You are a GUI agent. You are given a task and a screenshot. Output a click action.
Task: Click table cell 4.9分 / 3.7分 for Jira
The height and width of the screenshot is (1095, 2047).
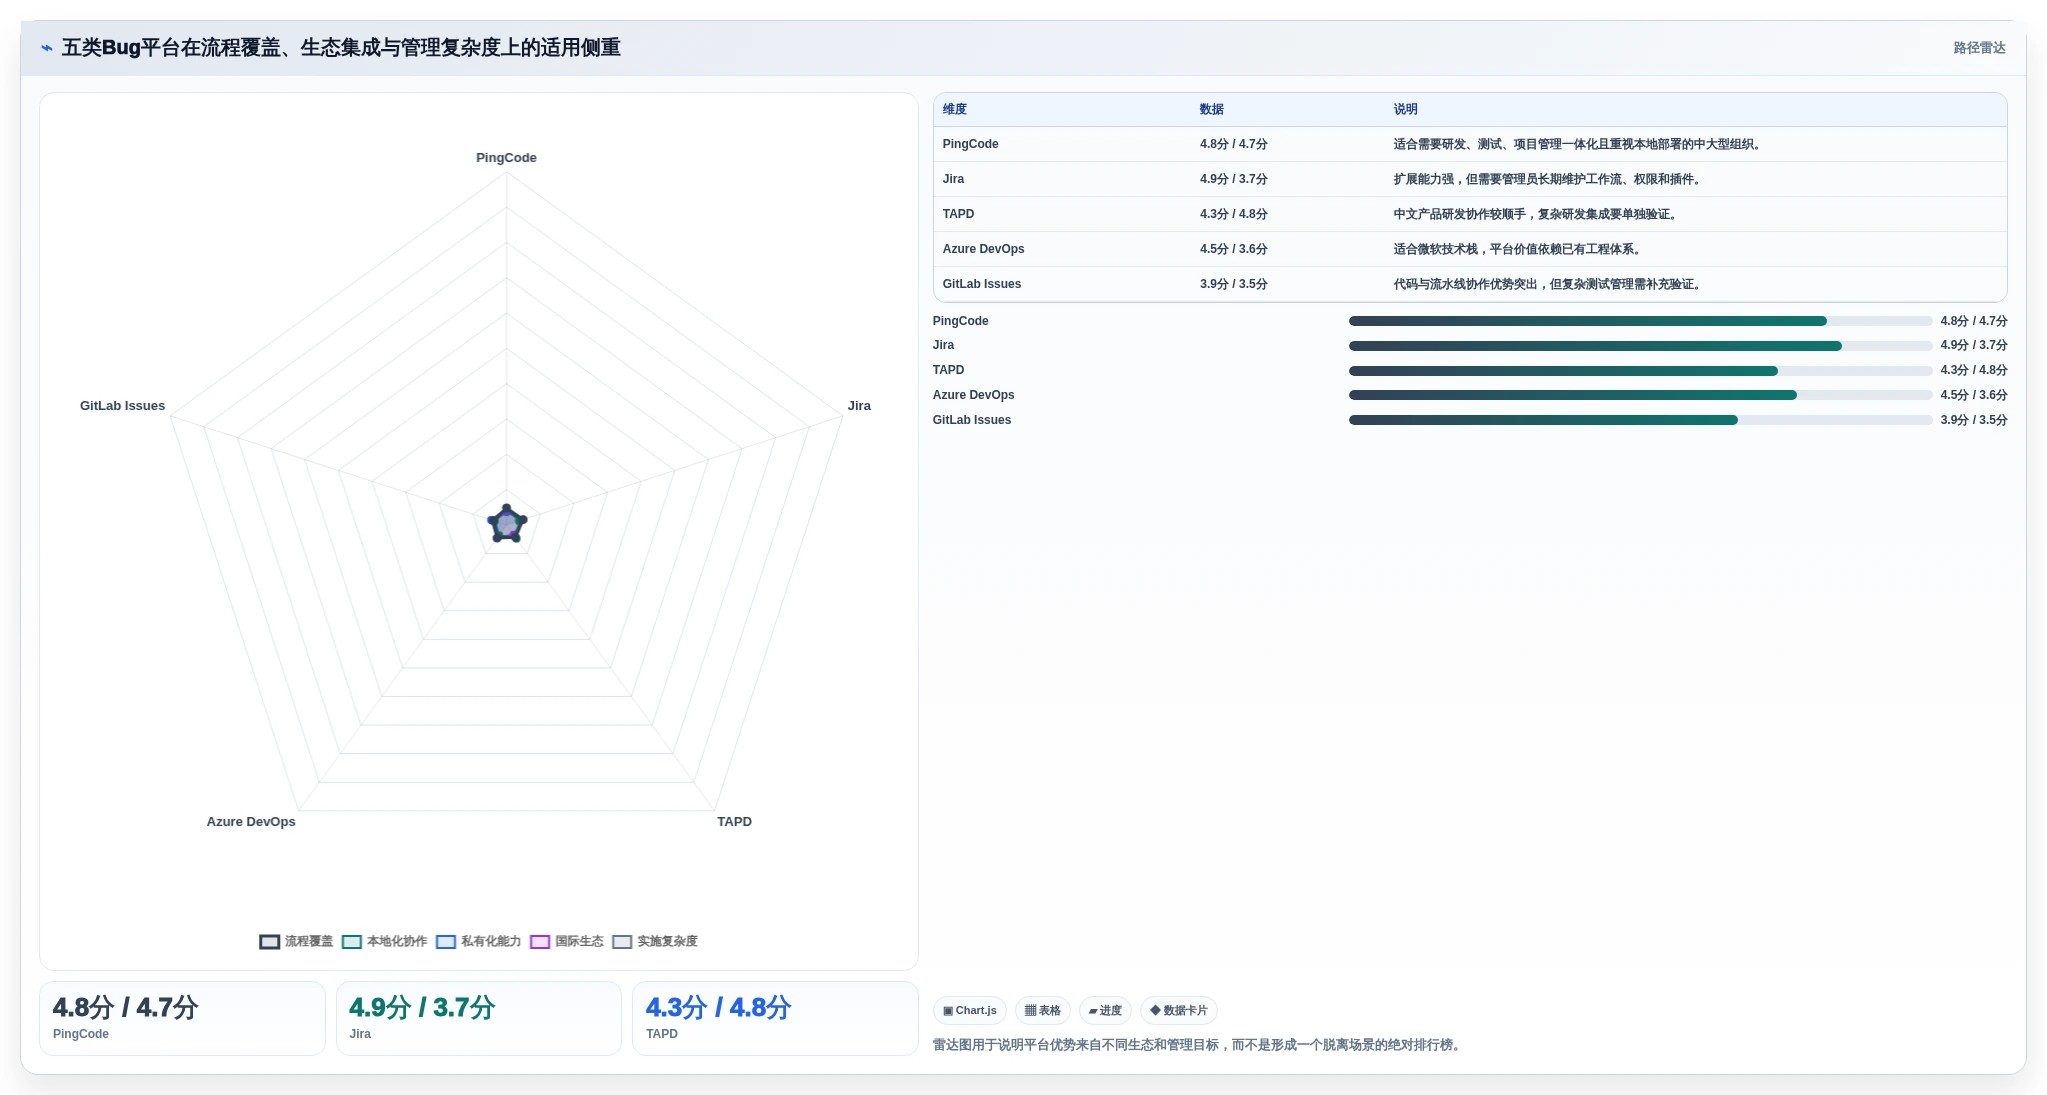tap(1233, 179)
